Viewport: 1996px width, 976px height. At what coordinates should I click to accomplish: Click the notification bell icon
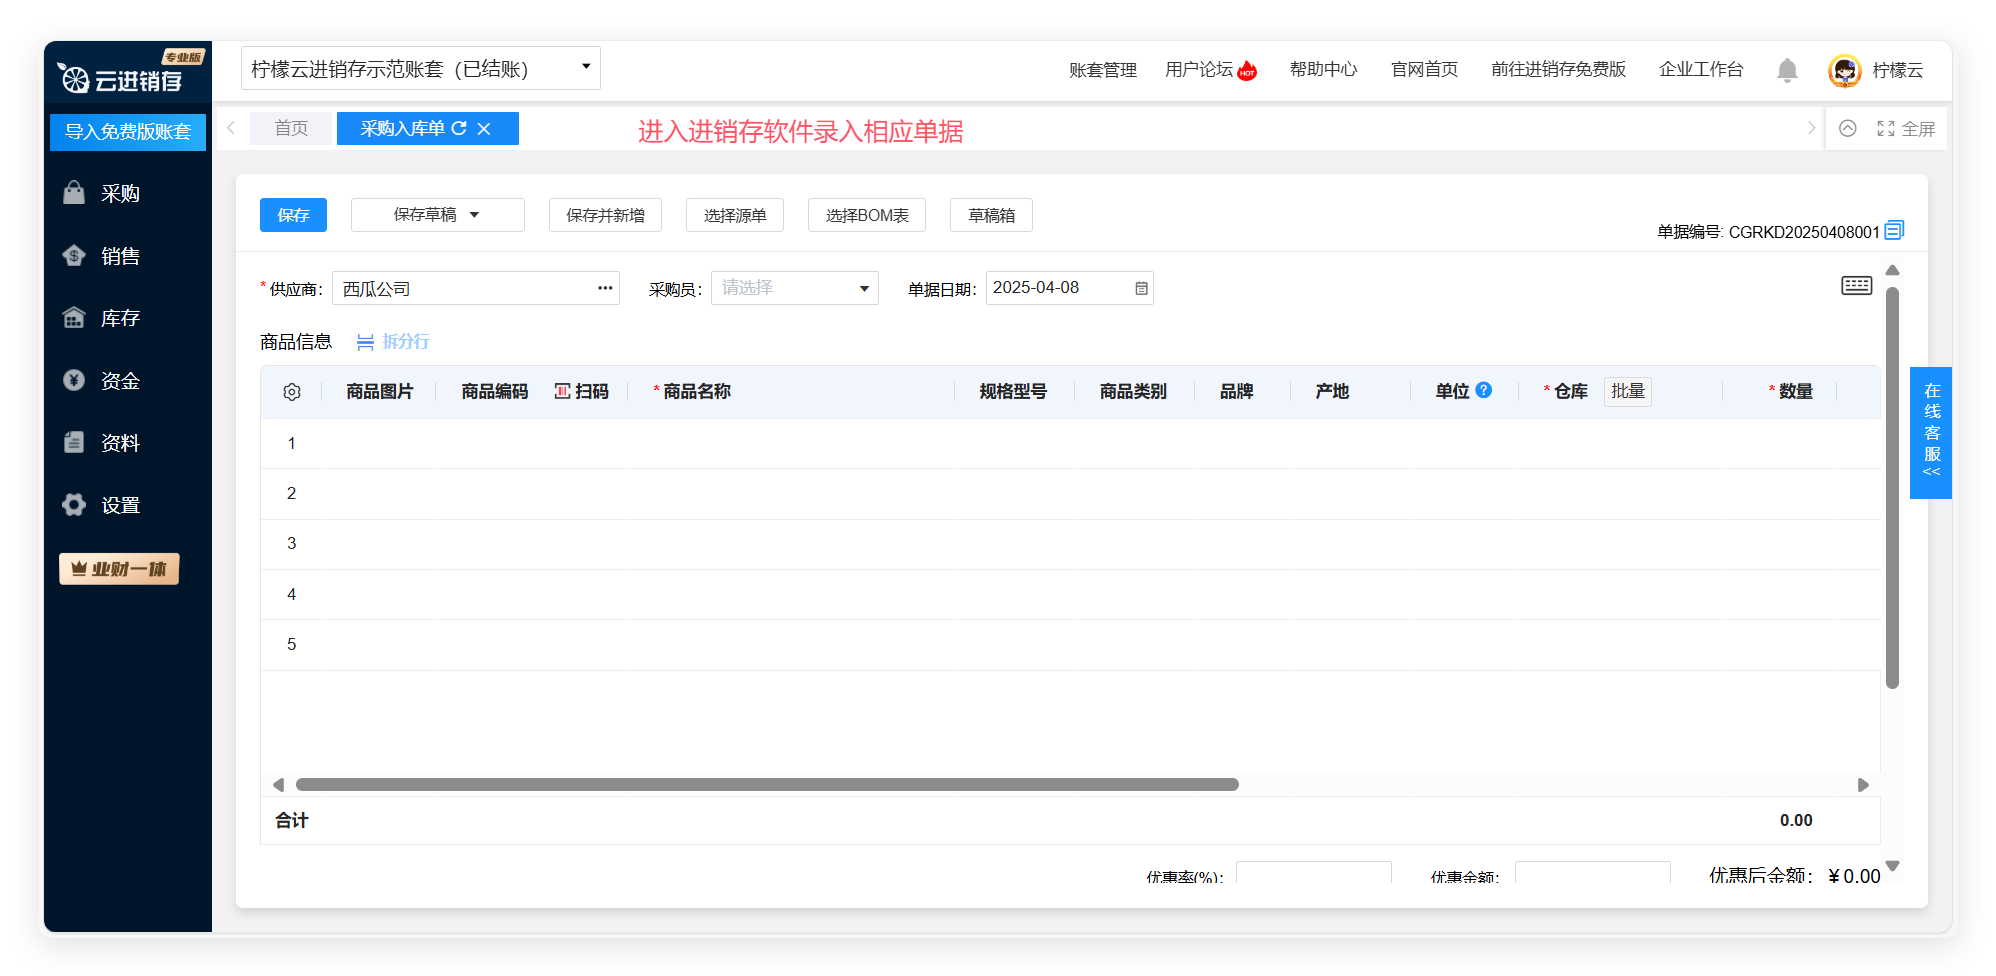pyautogui.click(x=1787, y=70)
